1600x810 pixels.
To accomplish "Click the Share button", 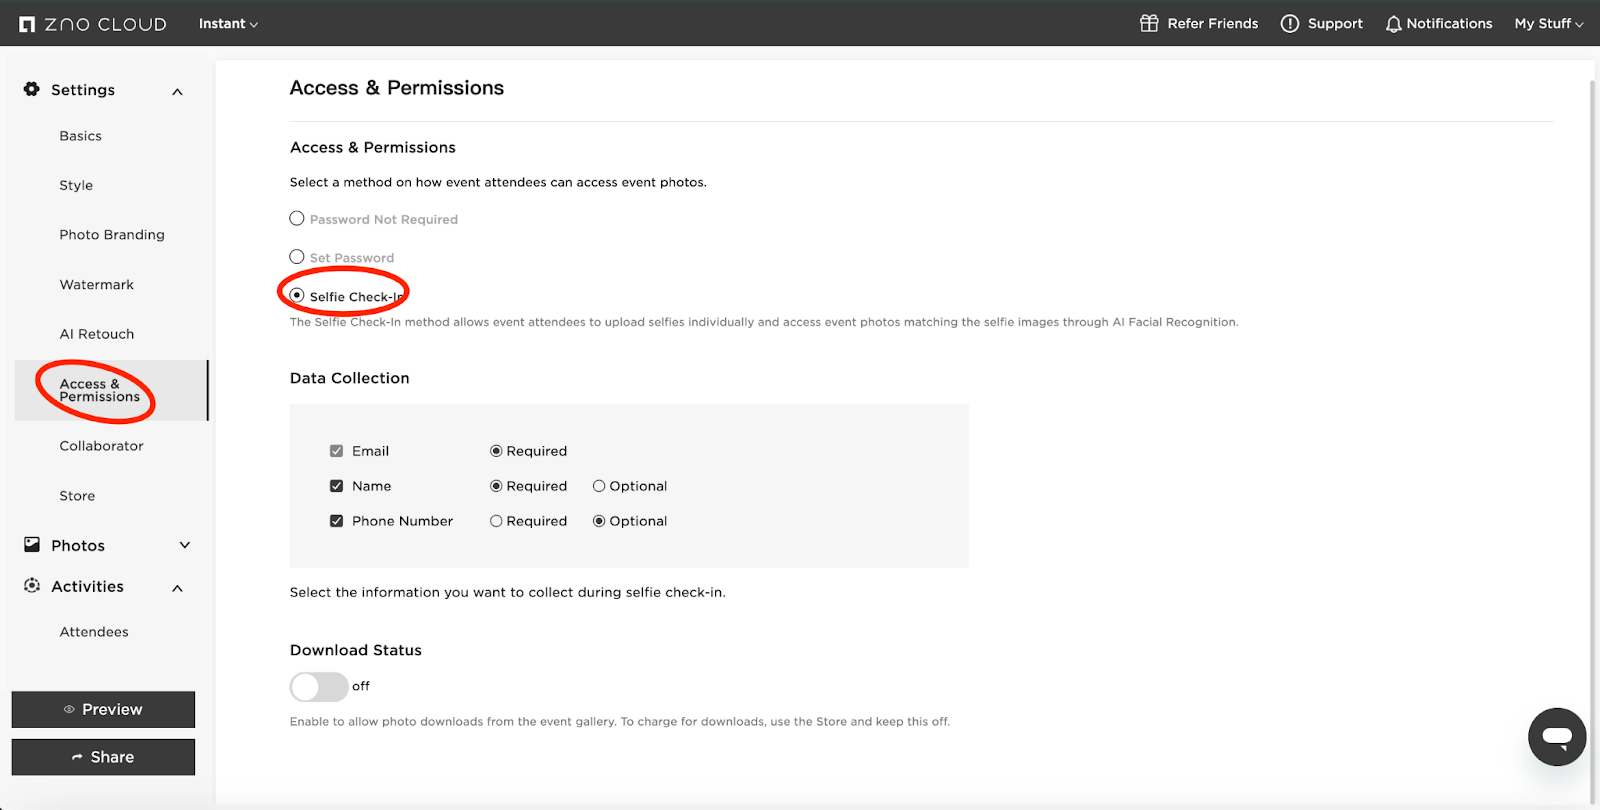I will pos(103,757).
